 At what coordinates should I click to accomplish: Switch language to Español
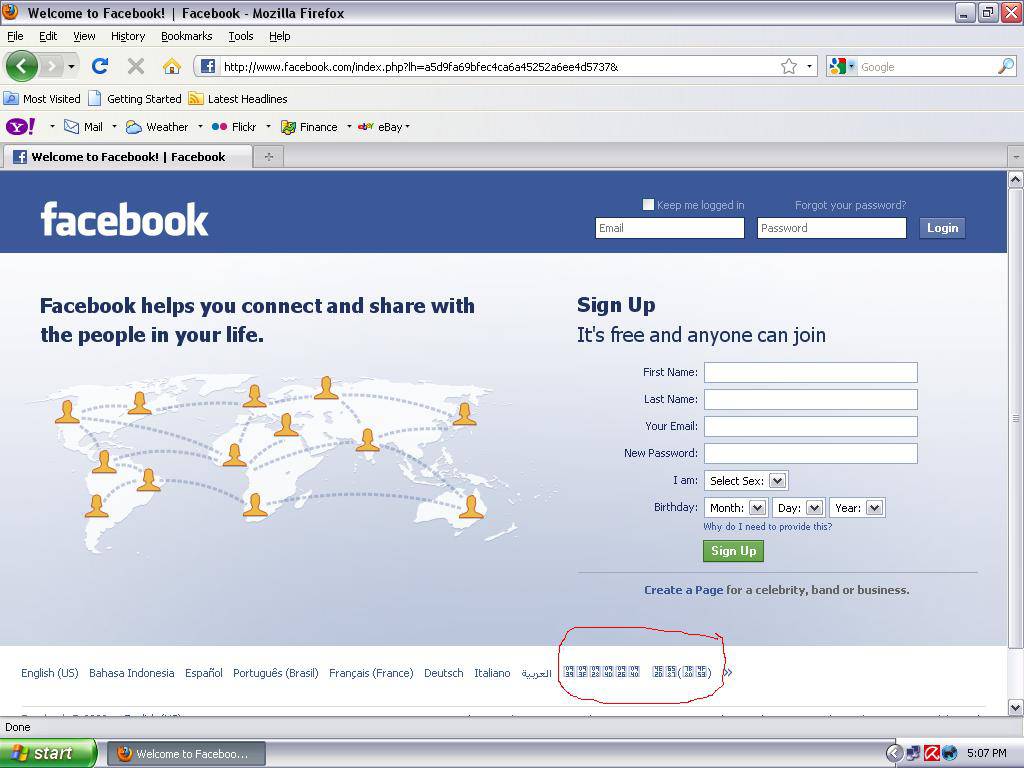[x=204, y=673]
